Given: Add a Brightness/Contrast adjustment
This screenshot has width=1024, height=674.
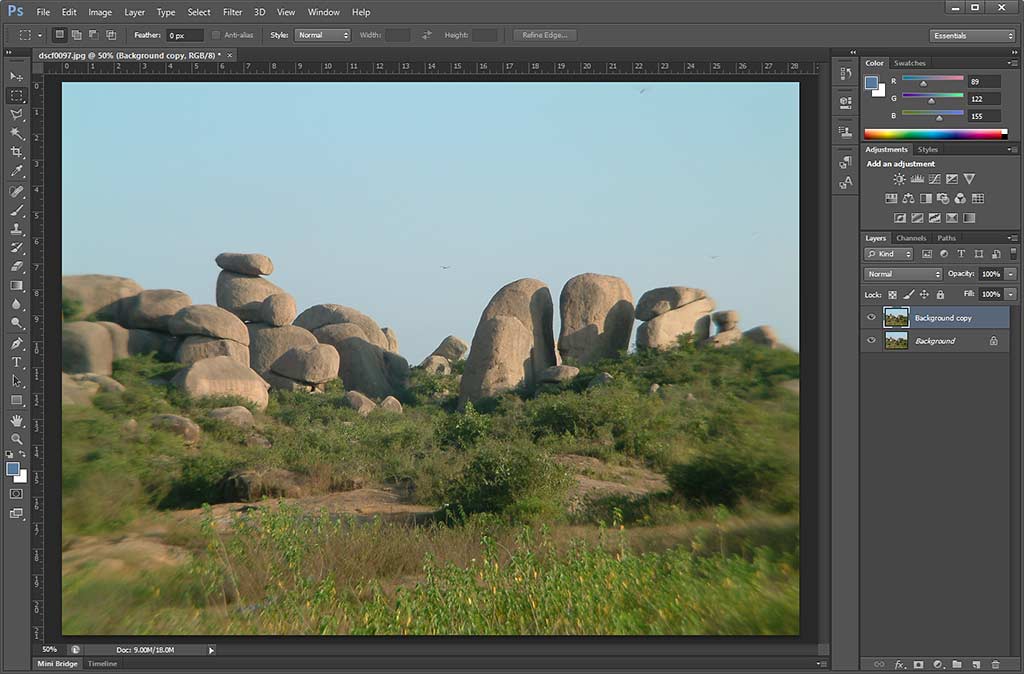Looking at the screenshot, I should click(x=899, y=179).
